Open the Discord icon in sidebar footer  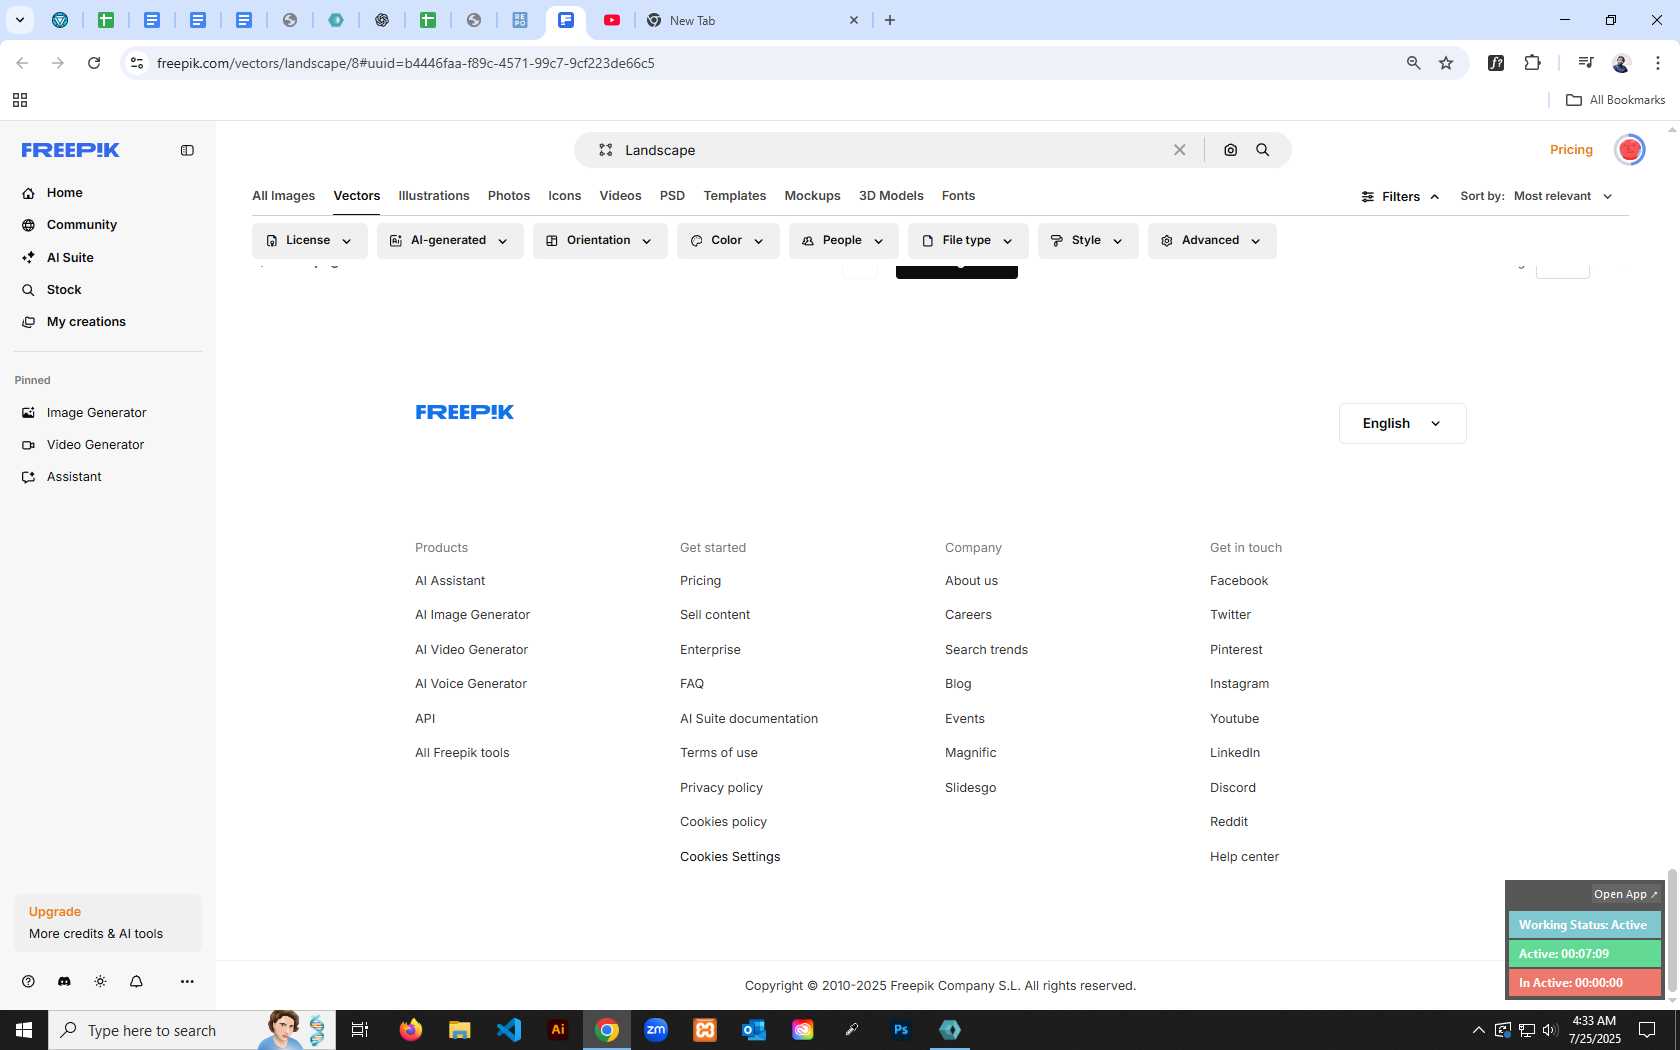tap(64, 981)
